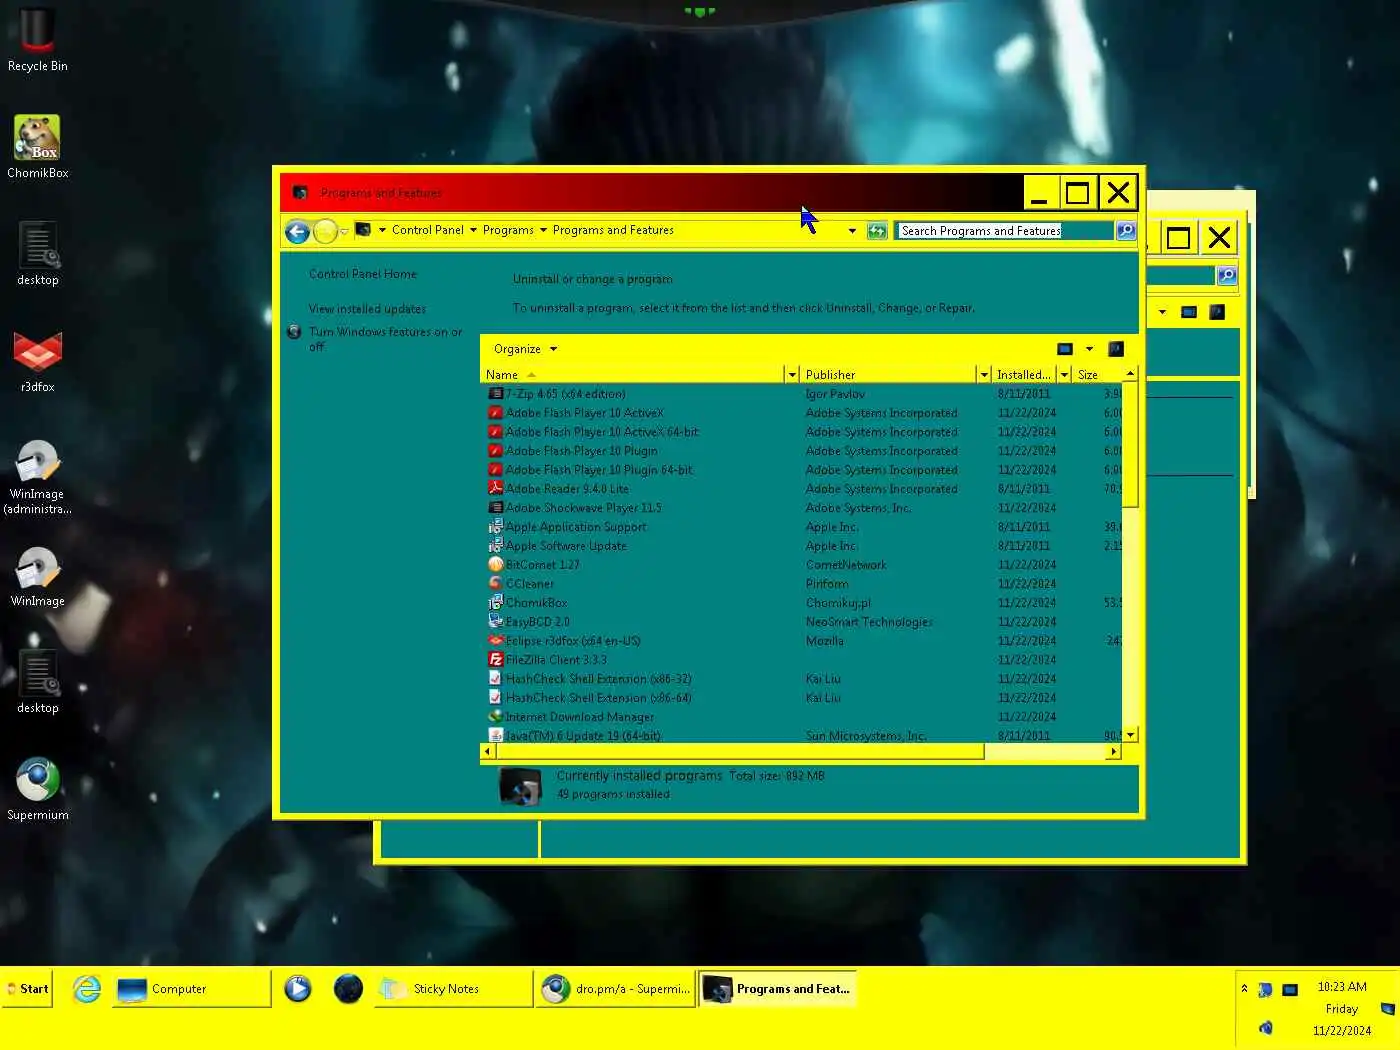Click the search icon in the background window

click(x=1227, y=275)
